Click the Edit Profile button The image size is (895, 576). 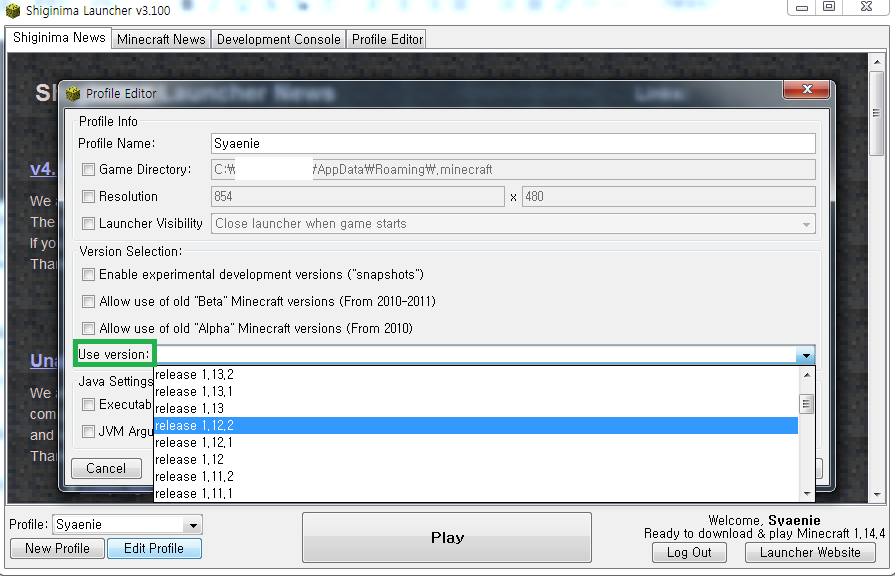(154, 549)
